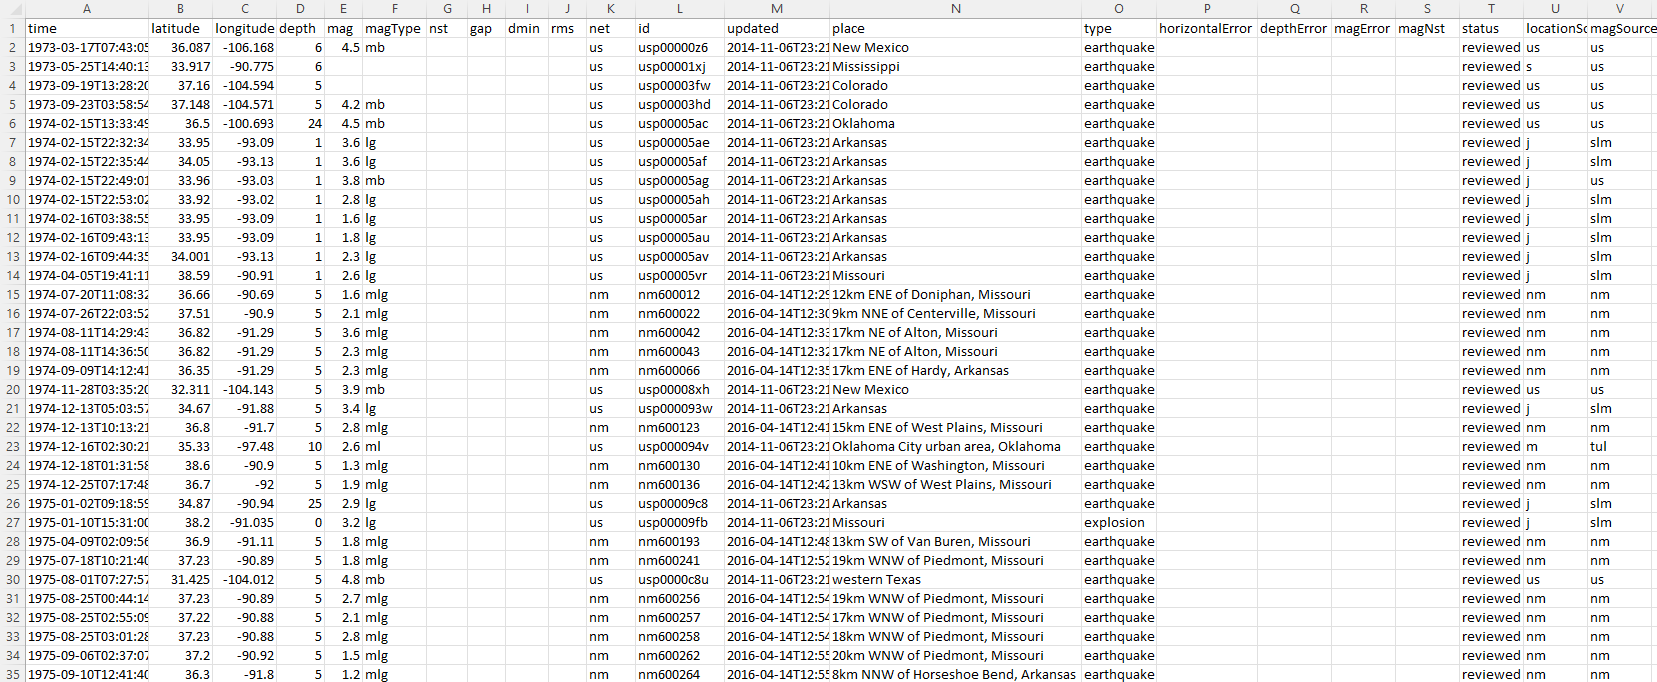Image resolution: width=1657 pixels, height=682 pixels.
Task: Select column V header
Action: [x=1621, y=9]
